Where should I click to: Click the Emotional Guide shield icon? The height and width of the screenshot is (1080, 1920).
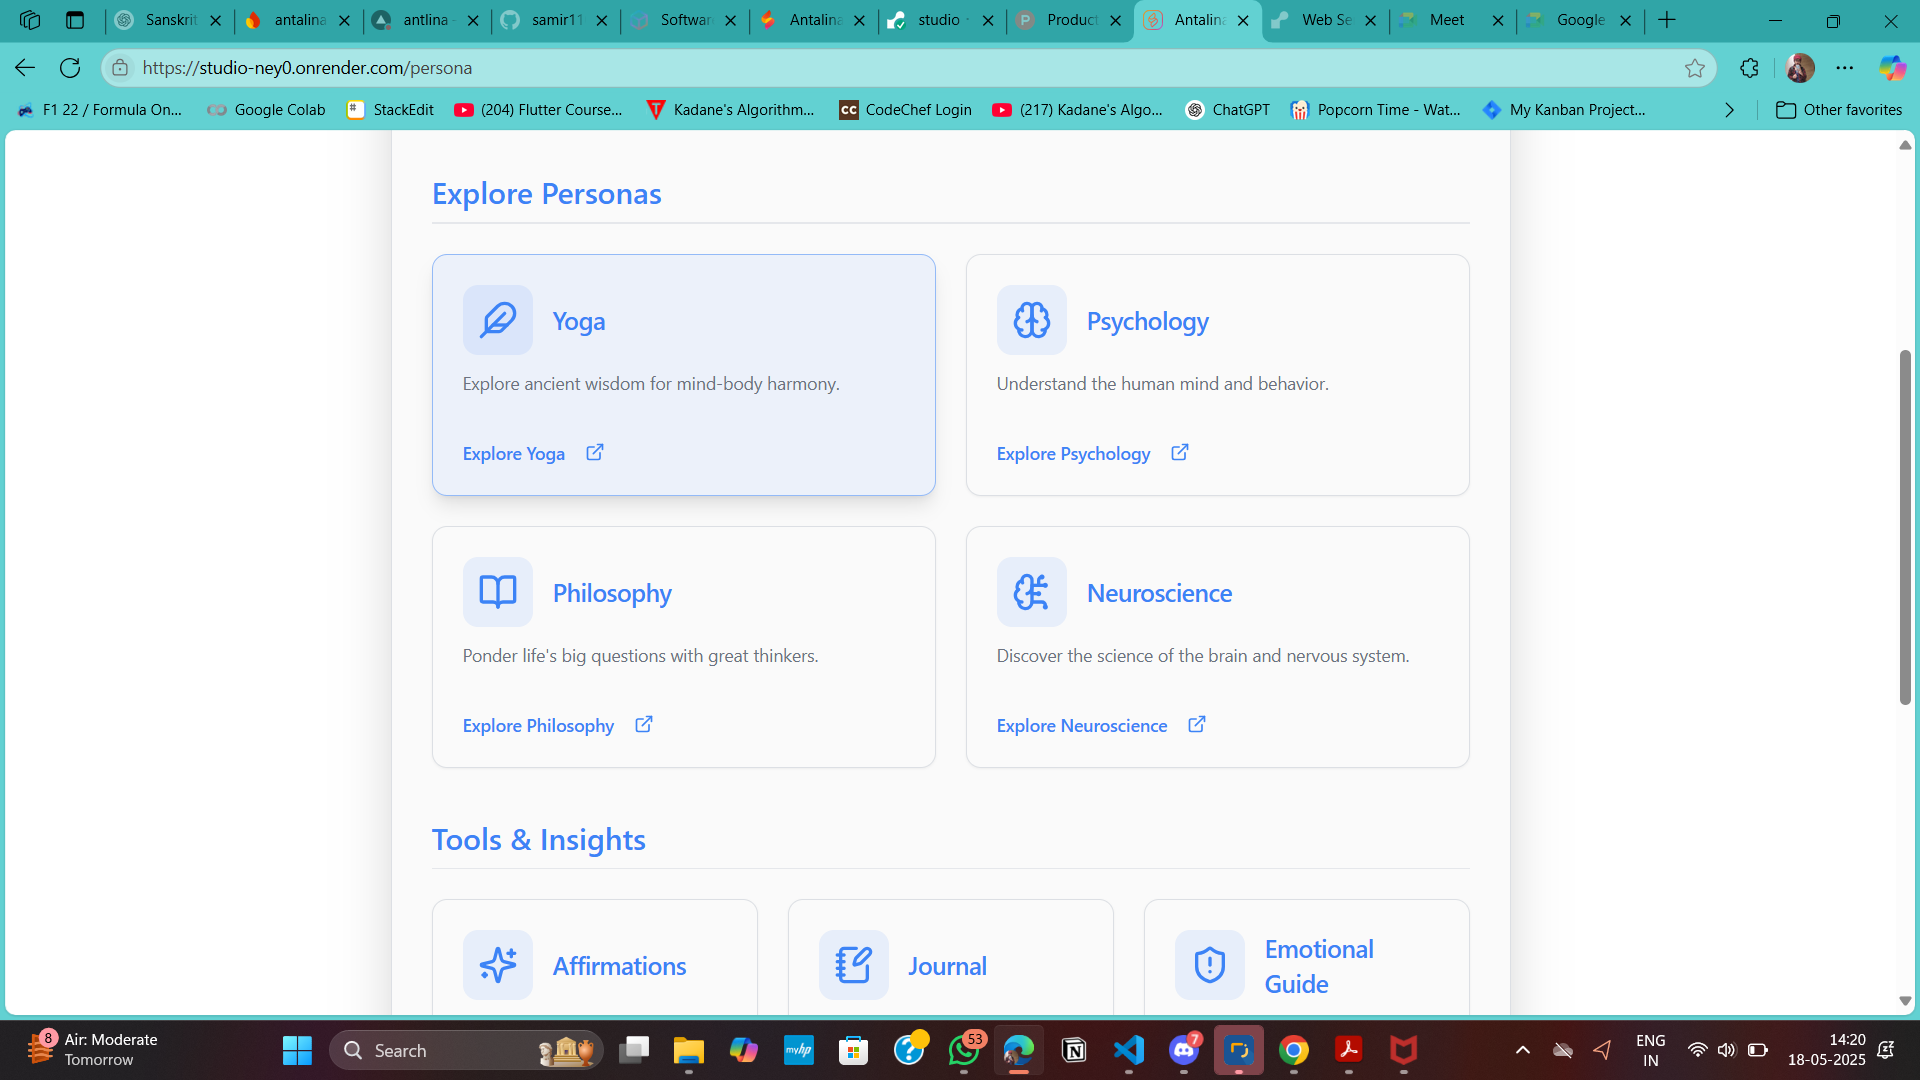coord(1209,965)
